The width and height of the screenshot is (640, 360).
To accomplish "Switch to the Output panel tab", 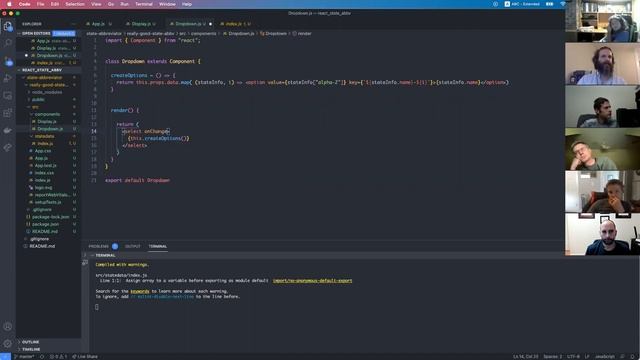I will tap(133, 247).
